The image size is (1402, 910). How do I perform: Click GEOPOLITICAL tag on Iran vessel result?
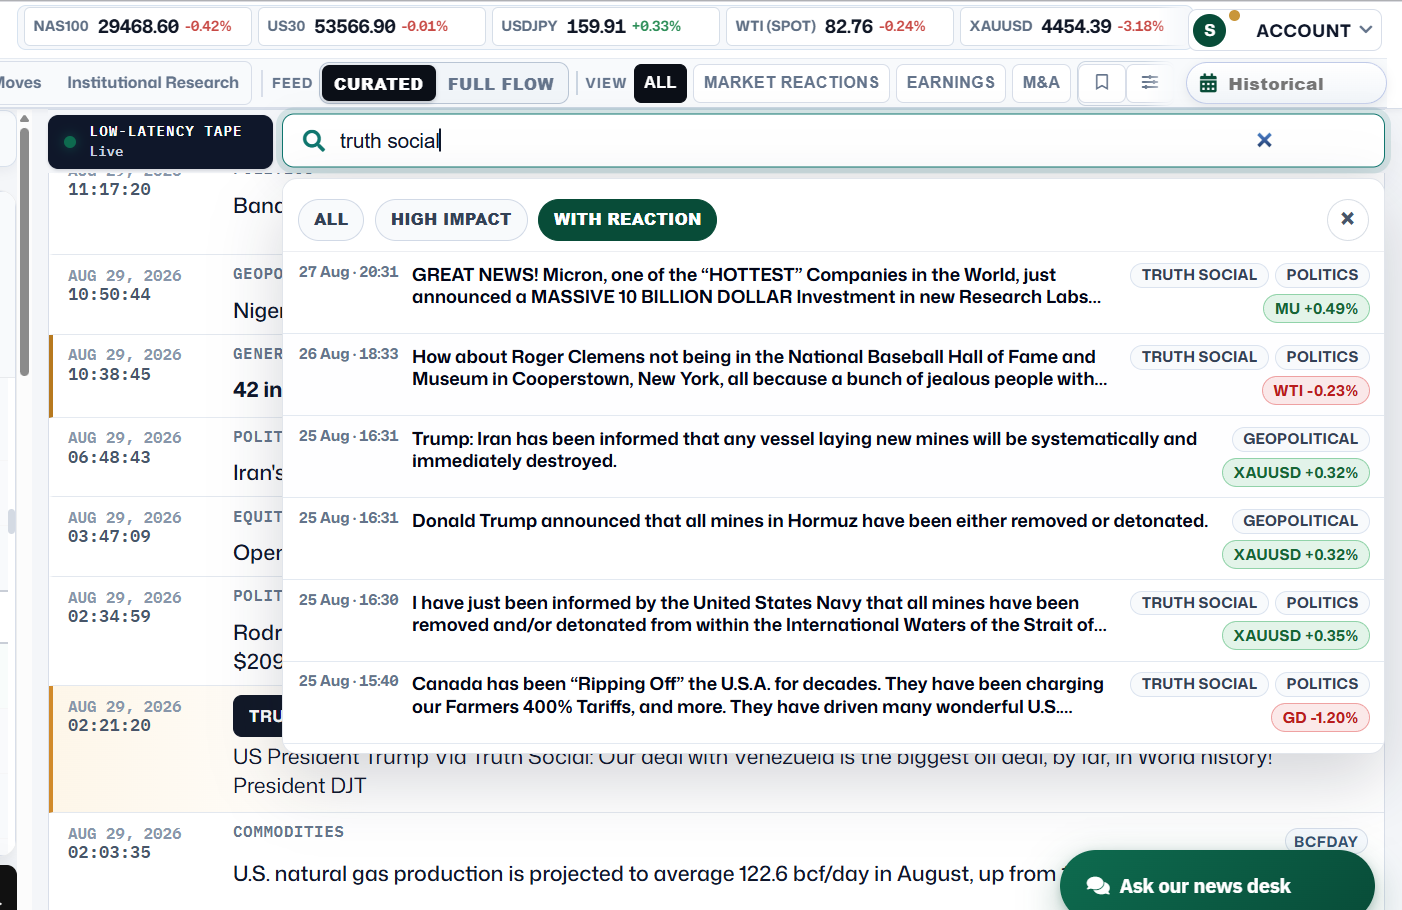pos(1300,439)
